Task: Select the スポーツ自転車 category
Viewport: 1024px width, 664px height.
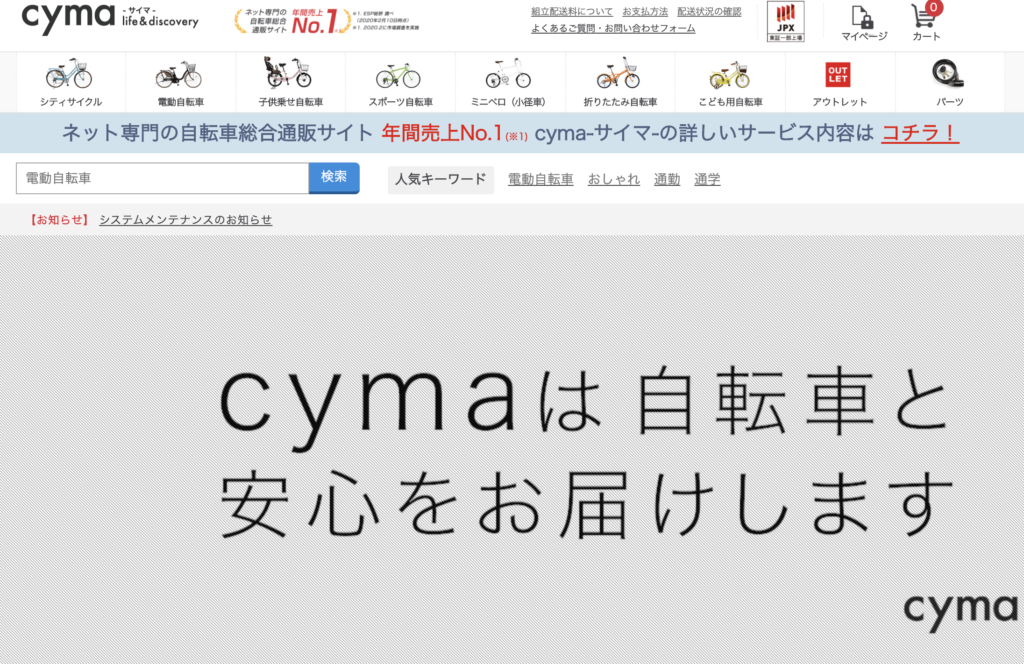Action: tap(400, 82)
